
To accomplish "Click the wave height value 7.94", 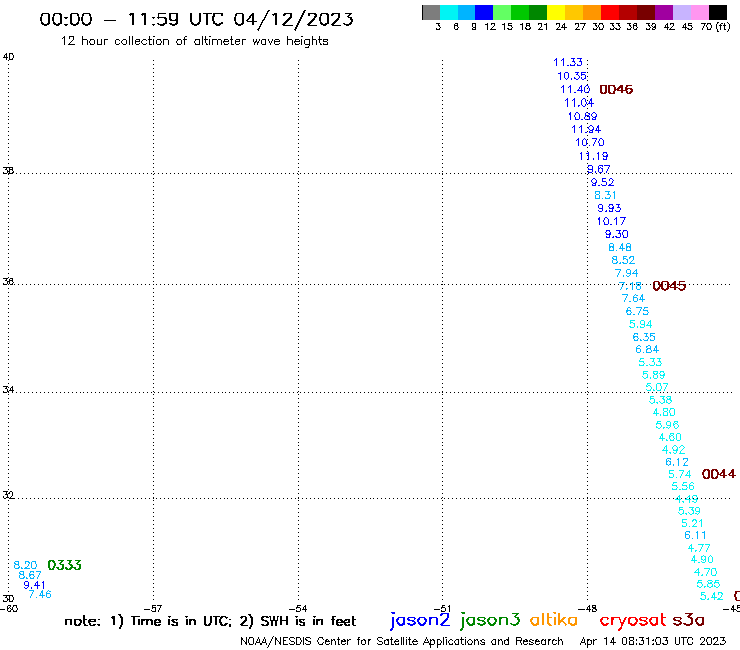I will [x=626, y=273].
